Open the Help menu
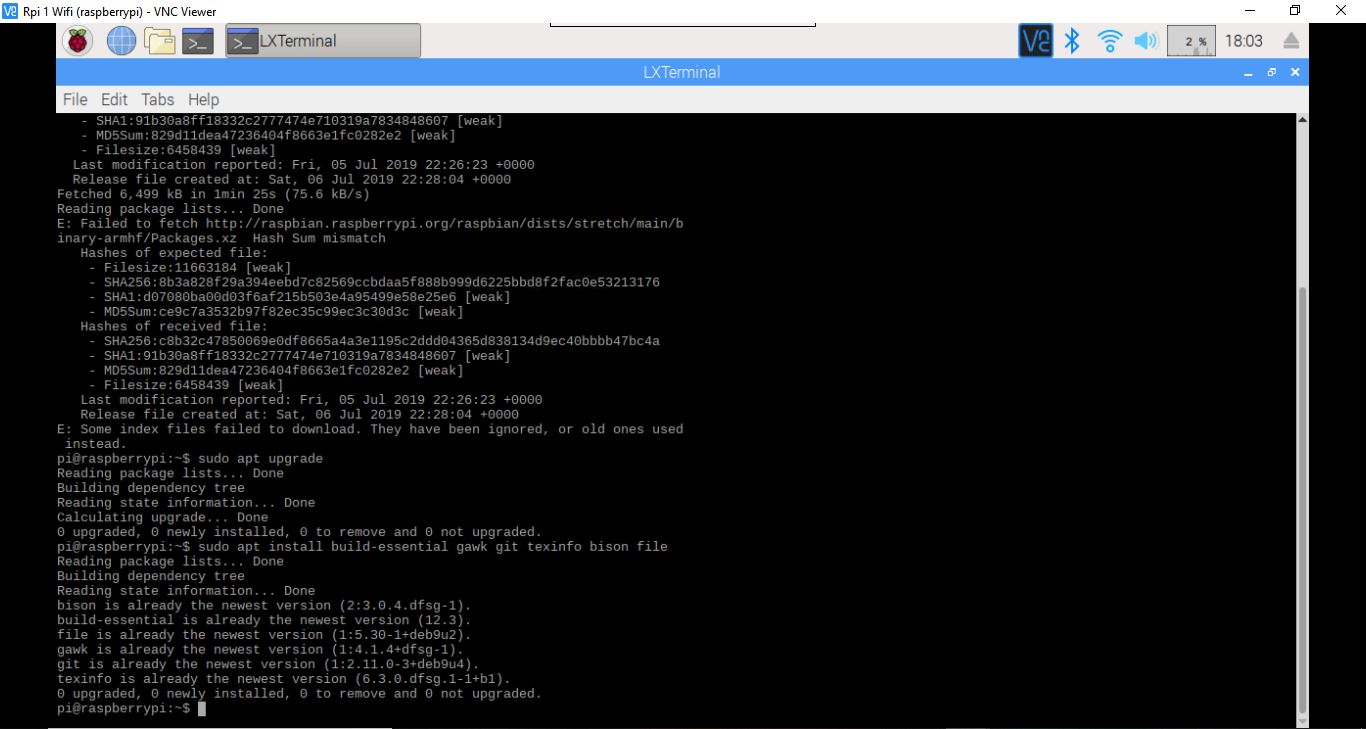The image size is (1366, 729). tap(203, 99)
